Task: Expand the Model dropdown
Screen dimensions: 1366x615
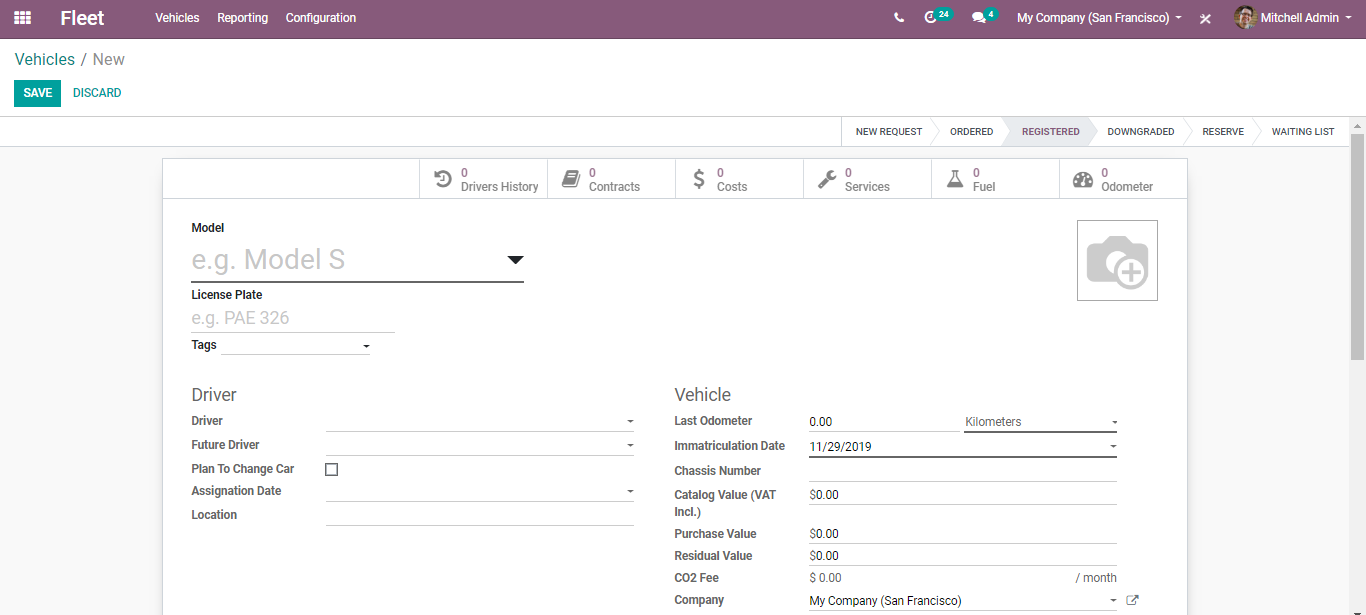Action: click(x=514, y=260)
